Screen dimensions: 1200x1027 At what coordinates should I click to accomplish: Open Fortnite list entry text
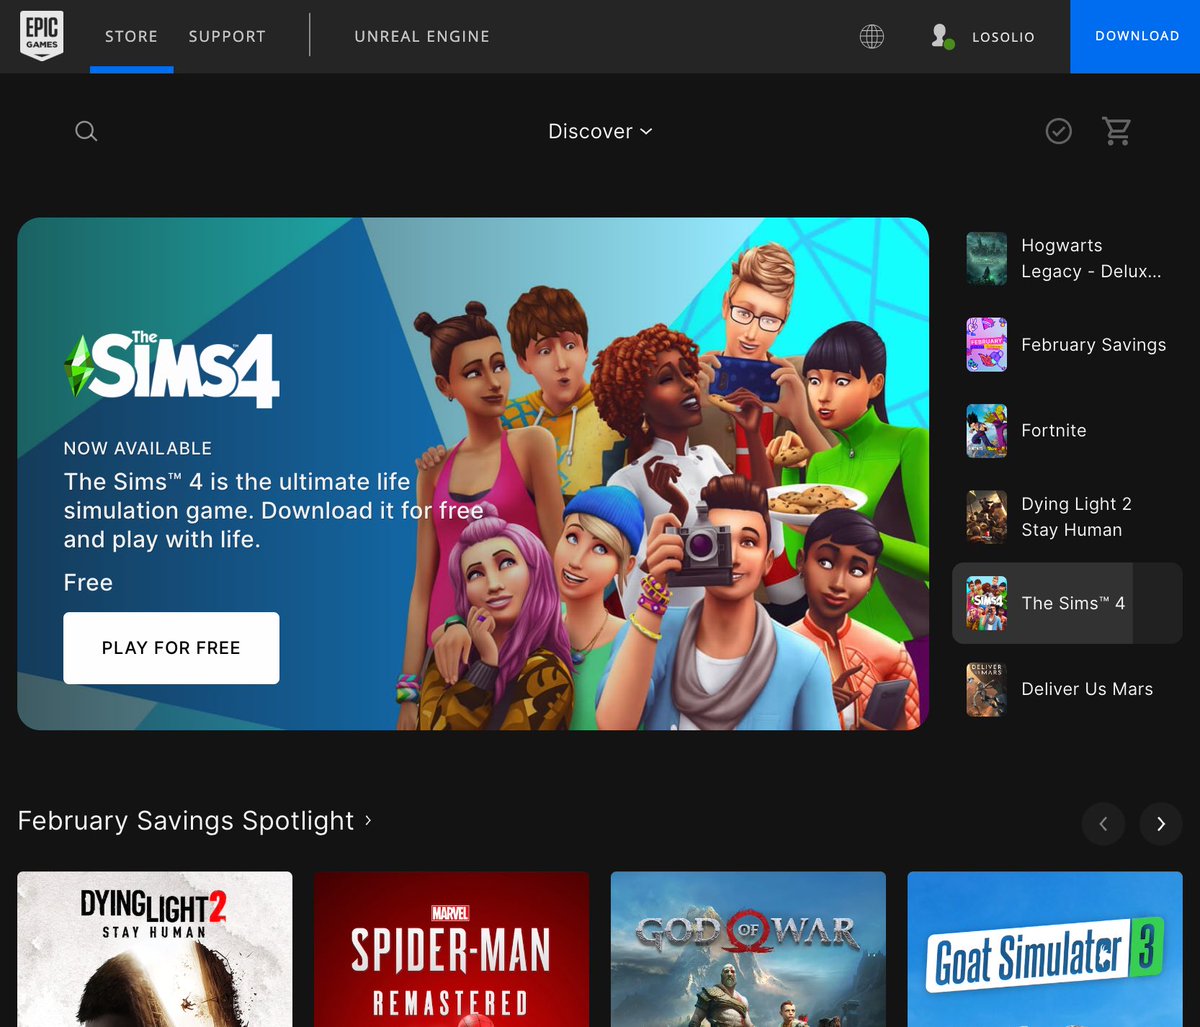click(x=1053, y=431)
